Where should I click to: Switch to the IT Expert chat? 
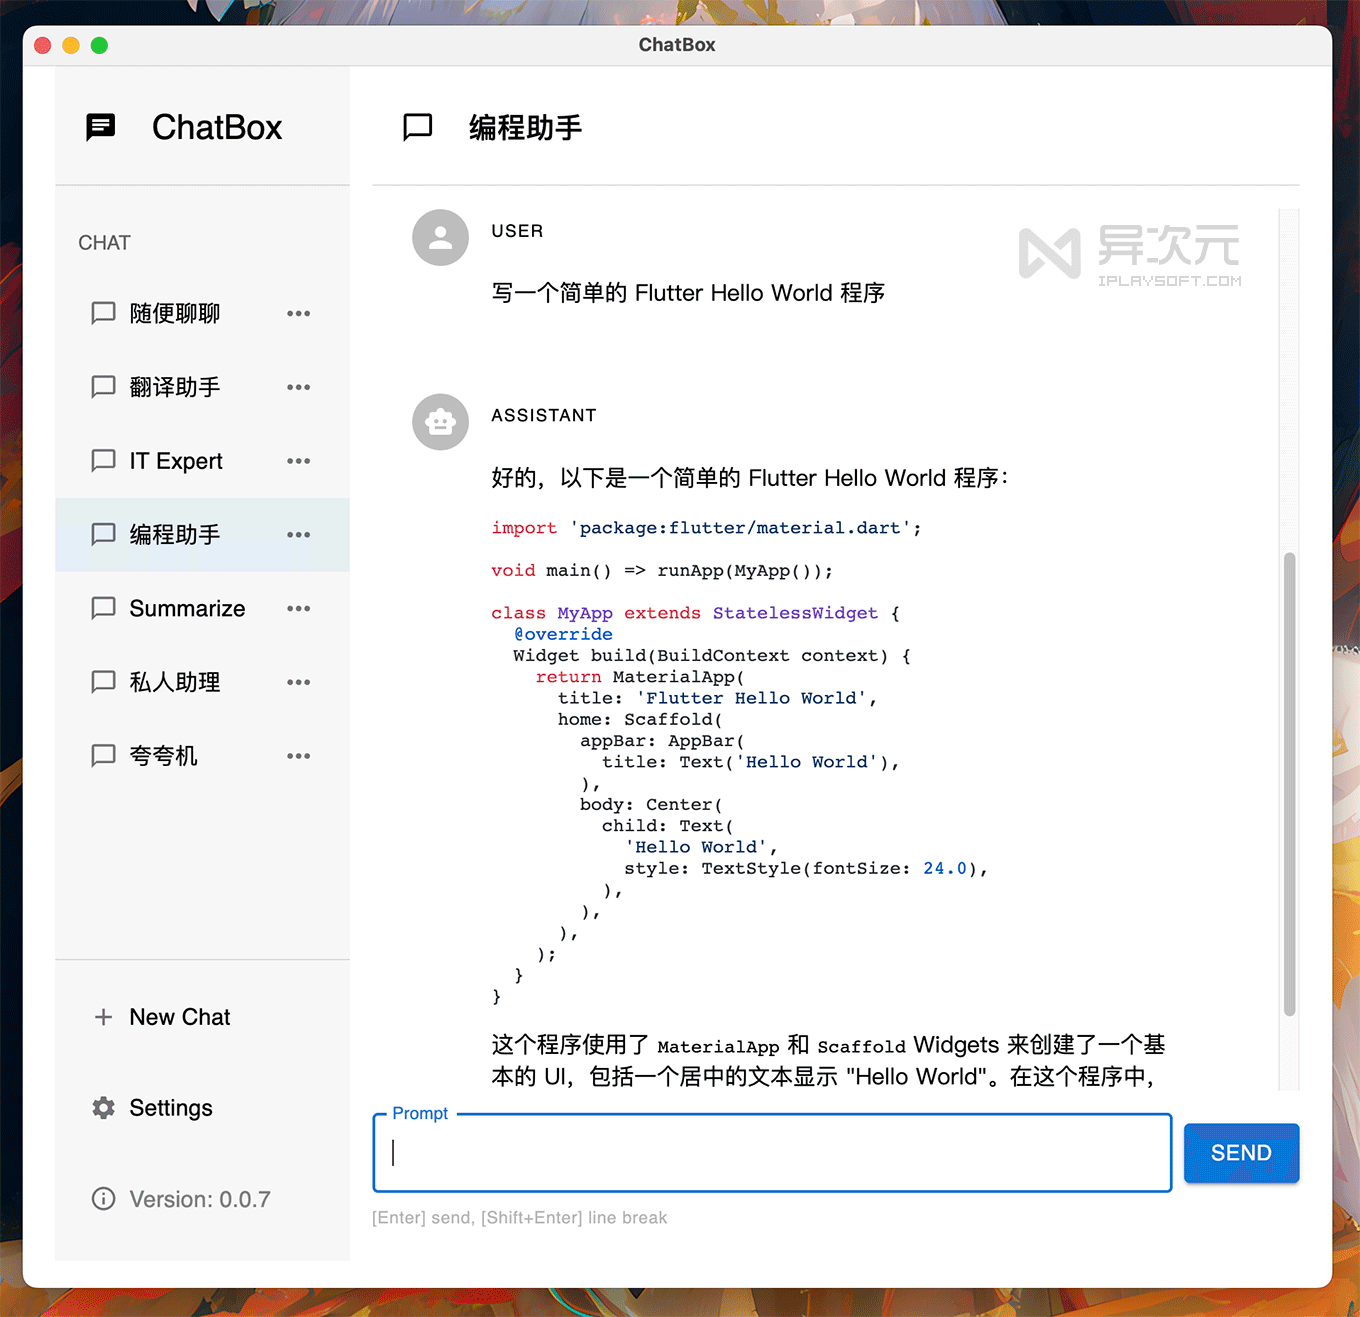(176, 461)
